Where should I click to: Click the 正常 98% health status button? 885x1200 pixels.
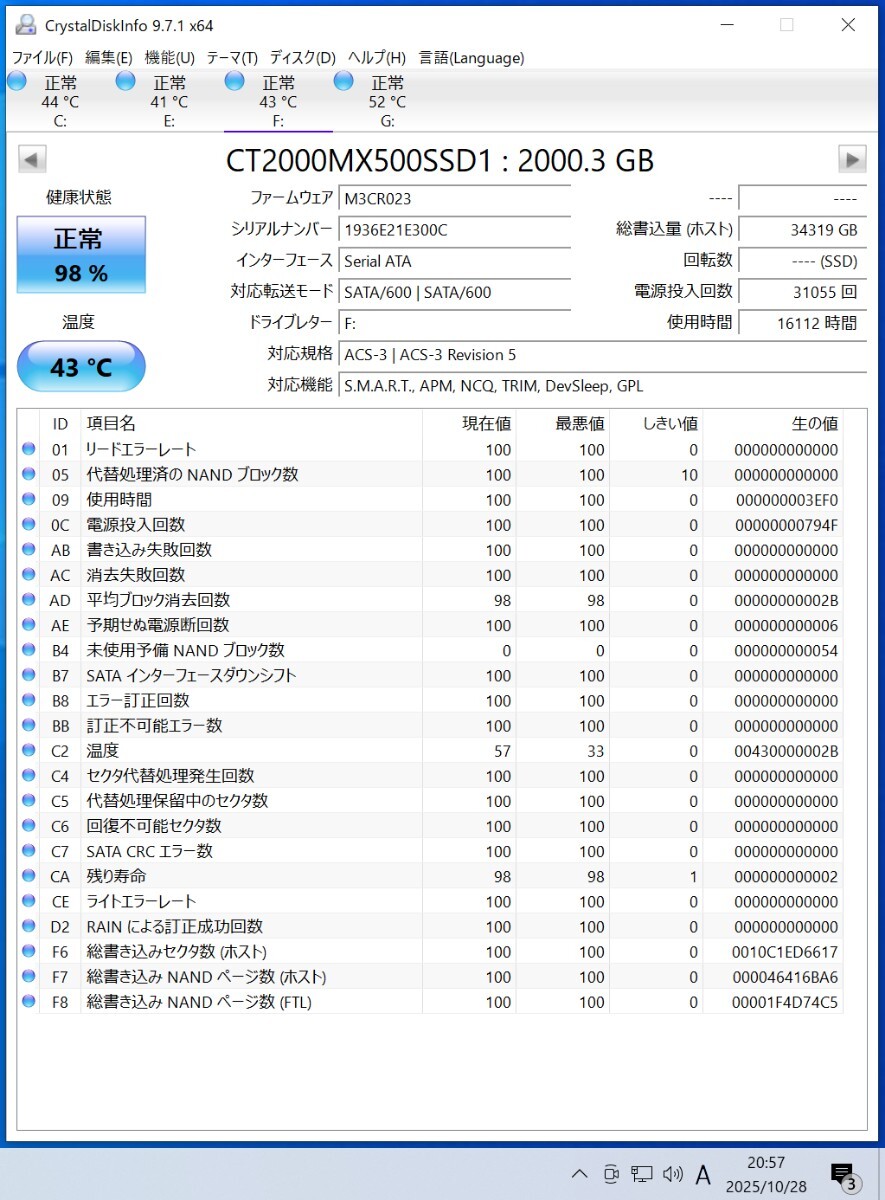click(x=80, y=255)
